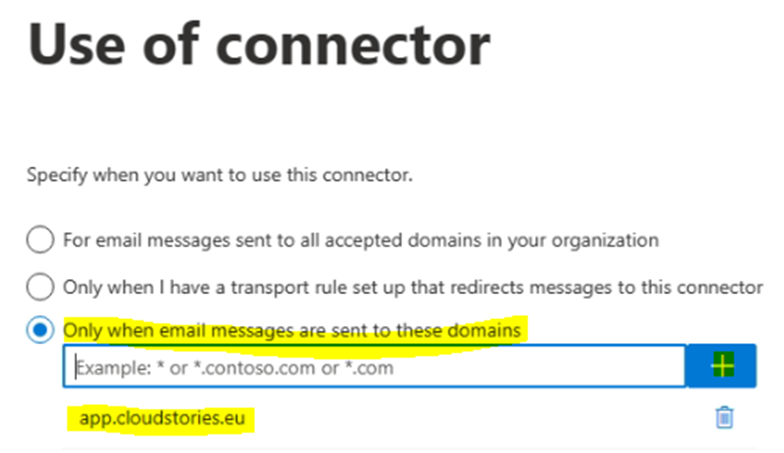Choose the transport rule redirect radio option
Screen dimensions: 784x453
40,287
